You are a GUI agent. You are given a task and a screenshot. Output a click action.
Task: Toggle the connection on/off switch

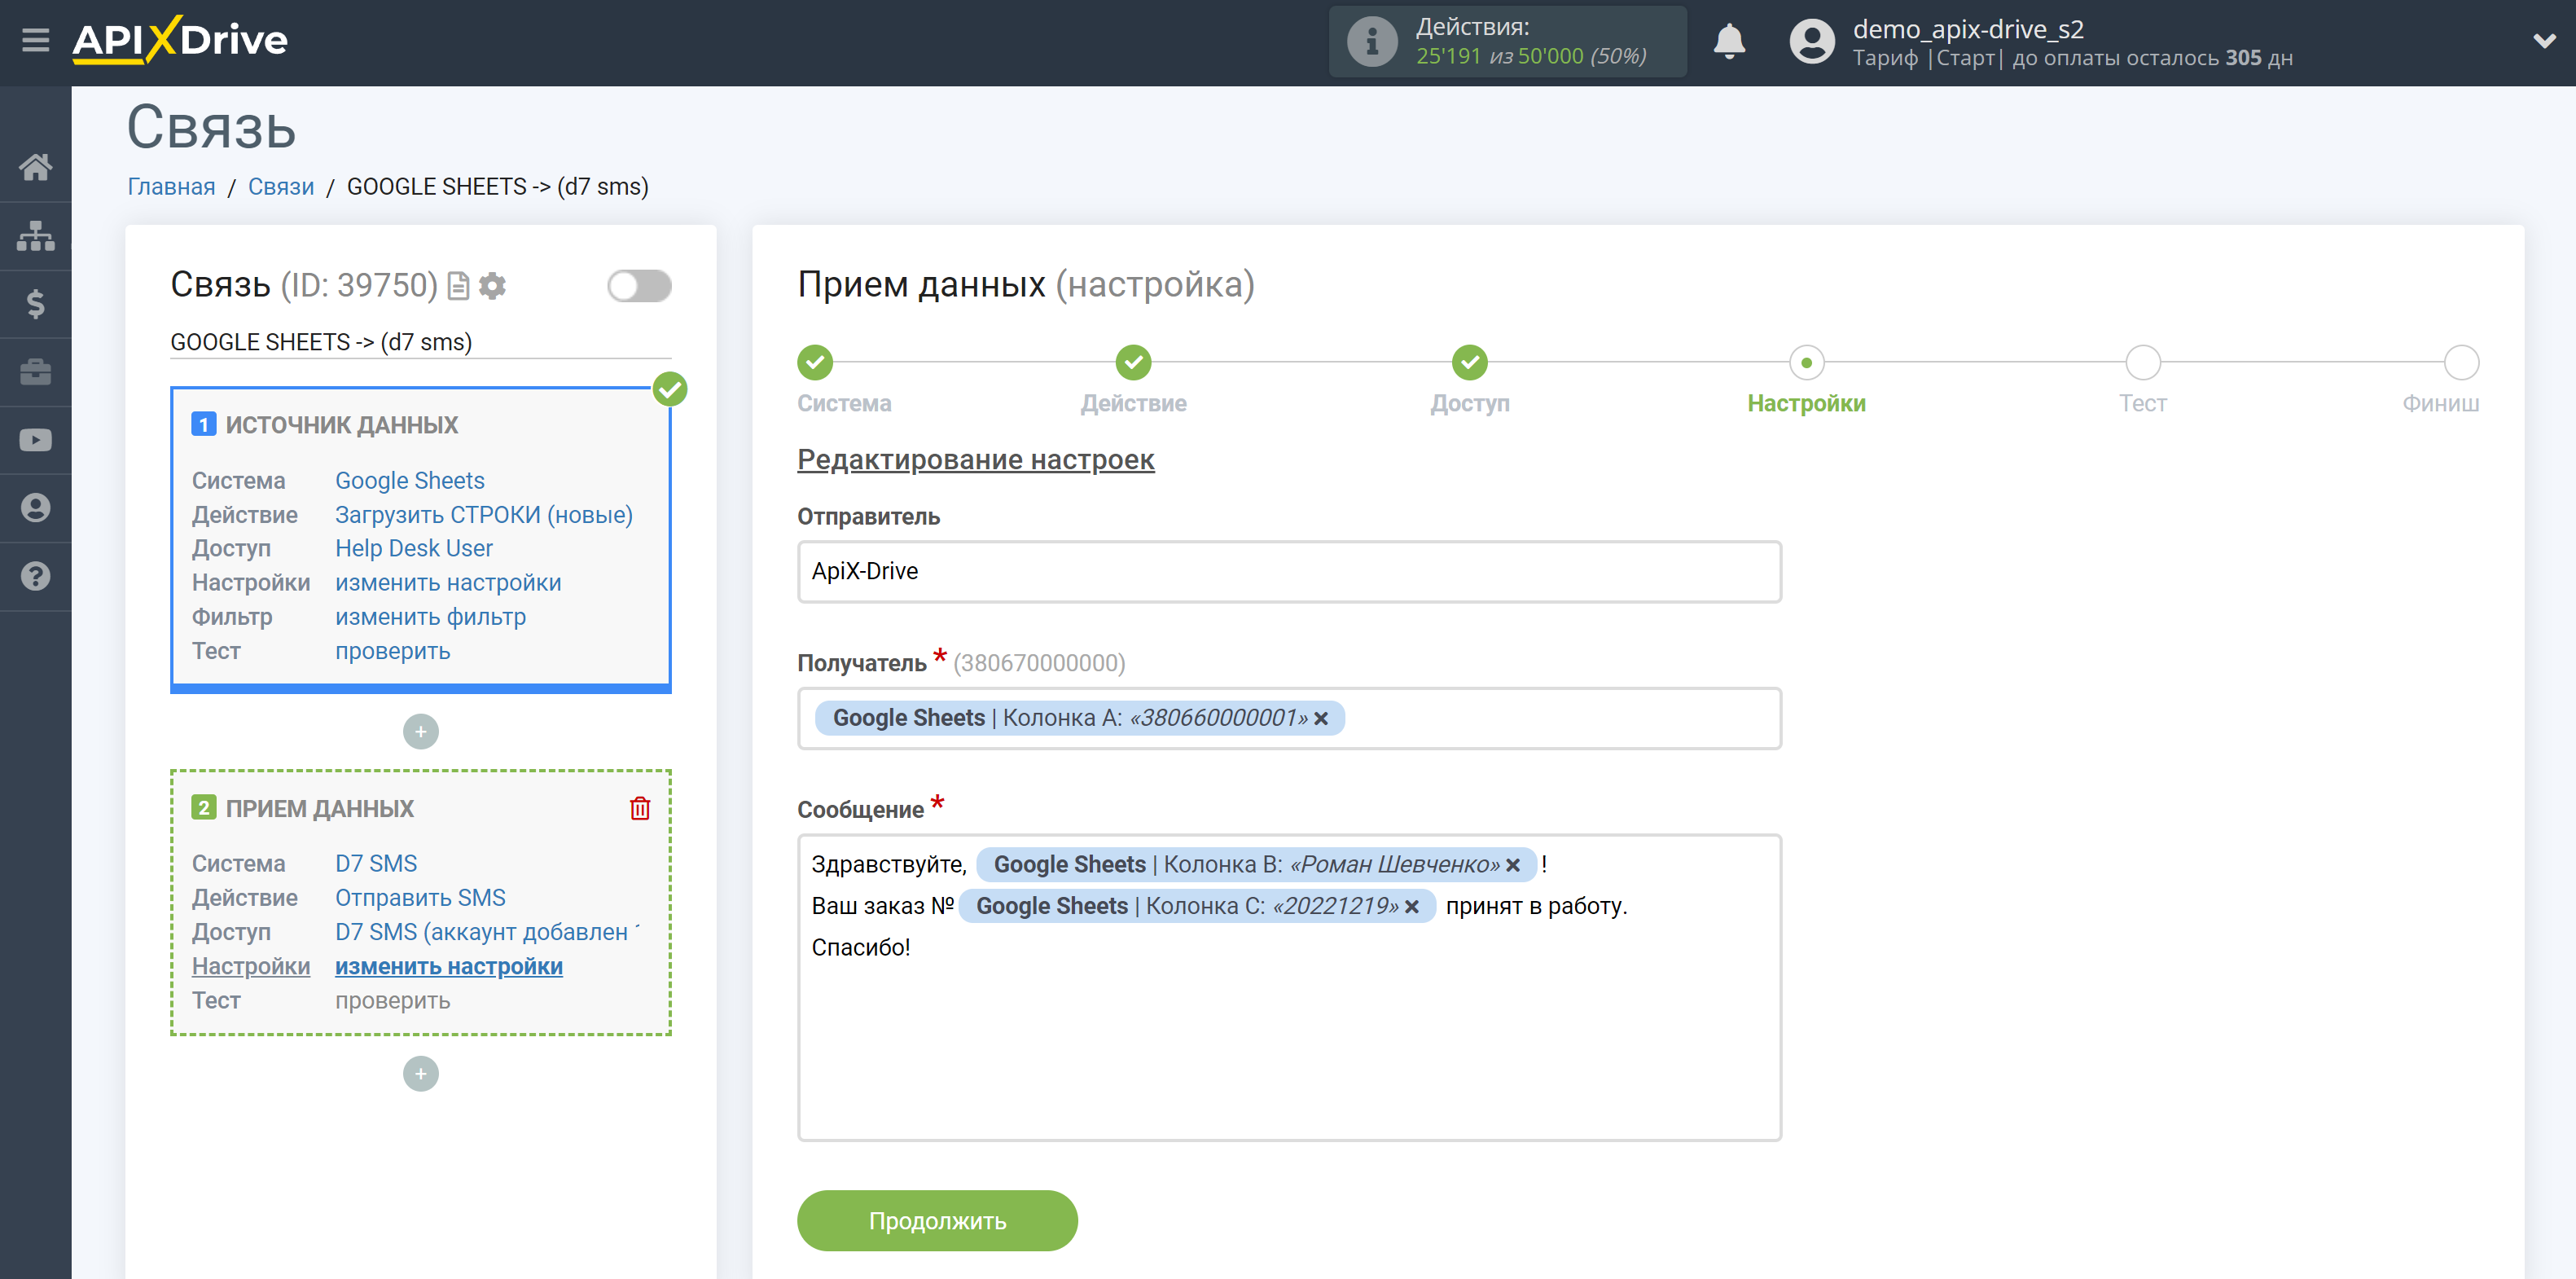(639, 286)
